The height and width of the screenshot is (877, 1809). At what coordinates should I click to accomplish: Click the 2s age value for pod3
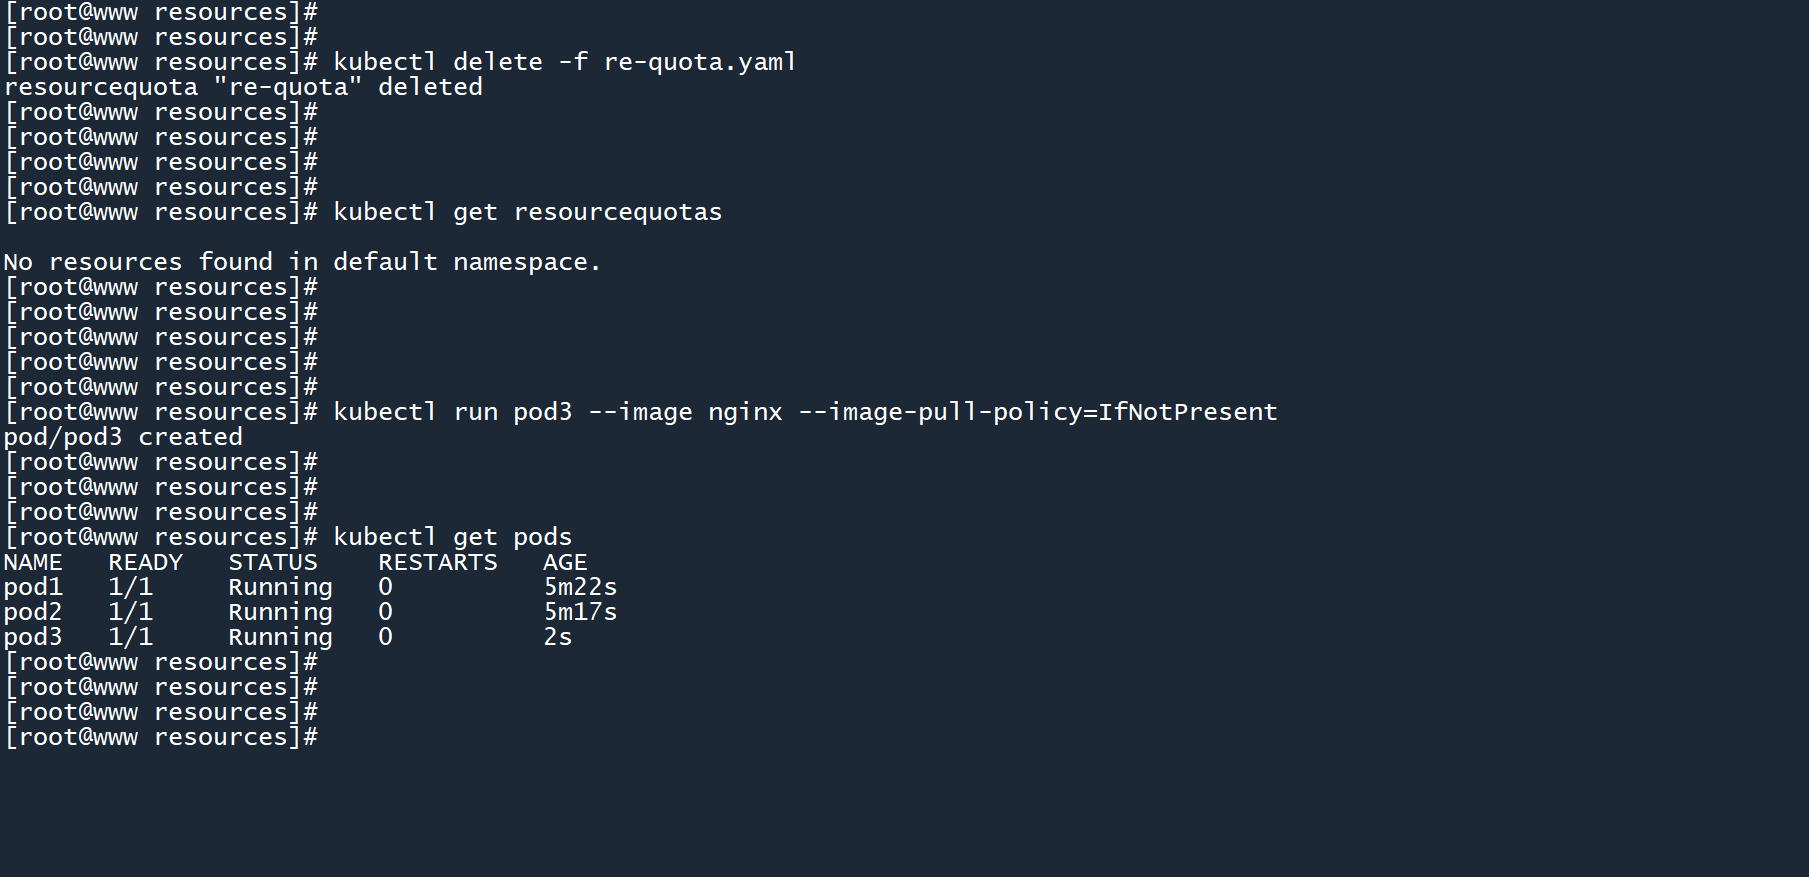tap(558, 637)
